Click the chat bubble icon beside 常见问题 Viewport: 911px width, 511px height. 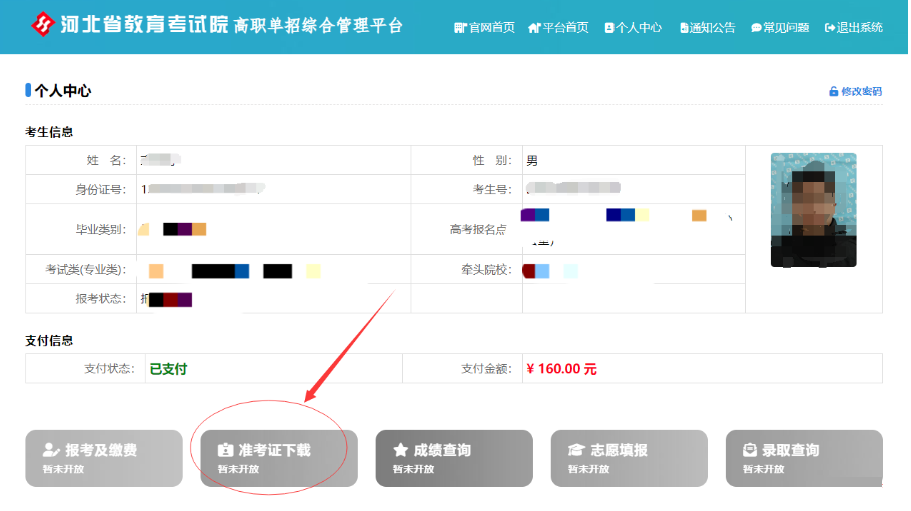[x=756, y=28]
